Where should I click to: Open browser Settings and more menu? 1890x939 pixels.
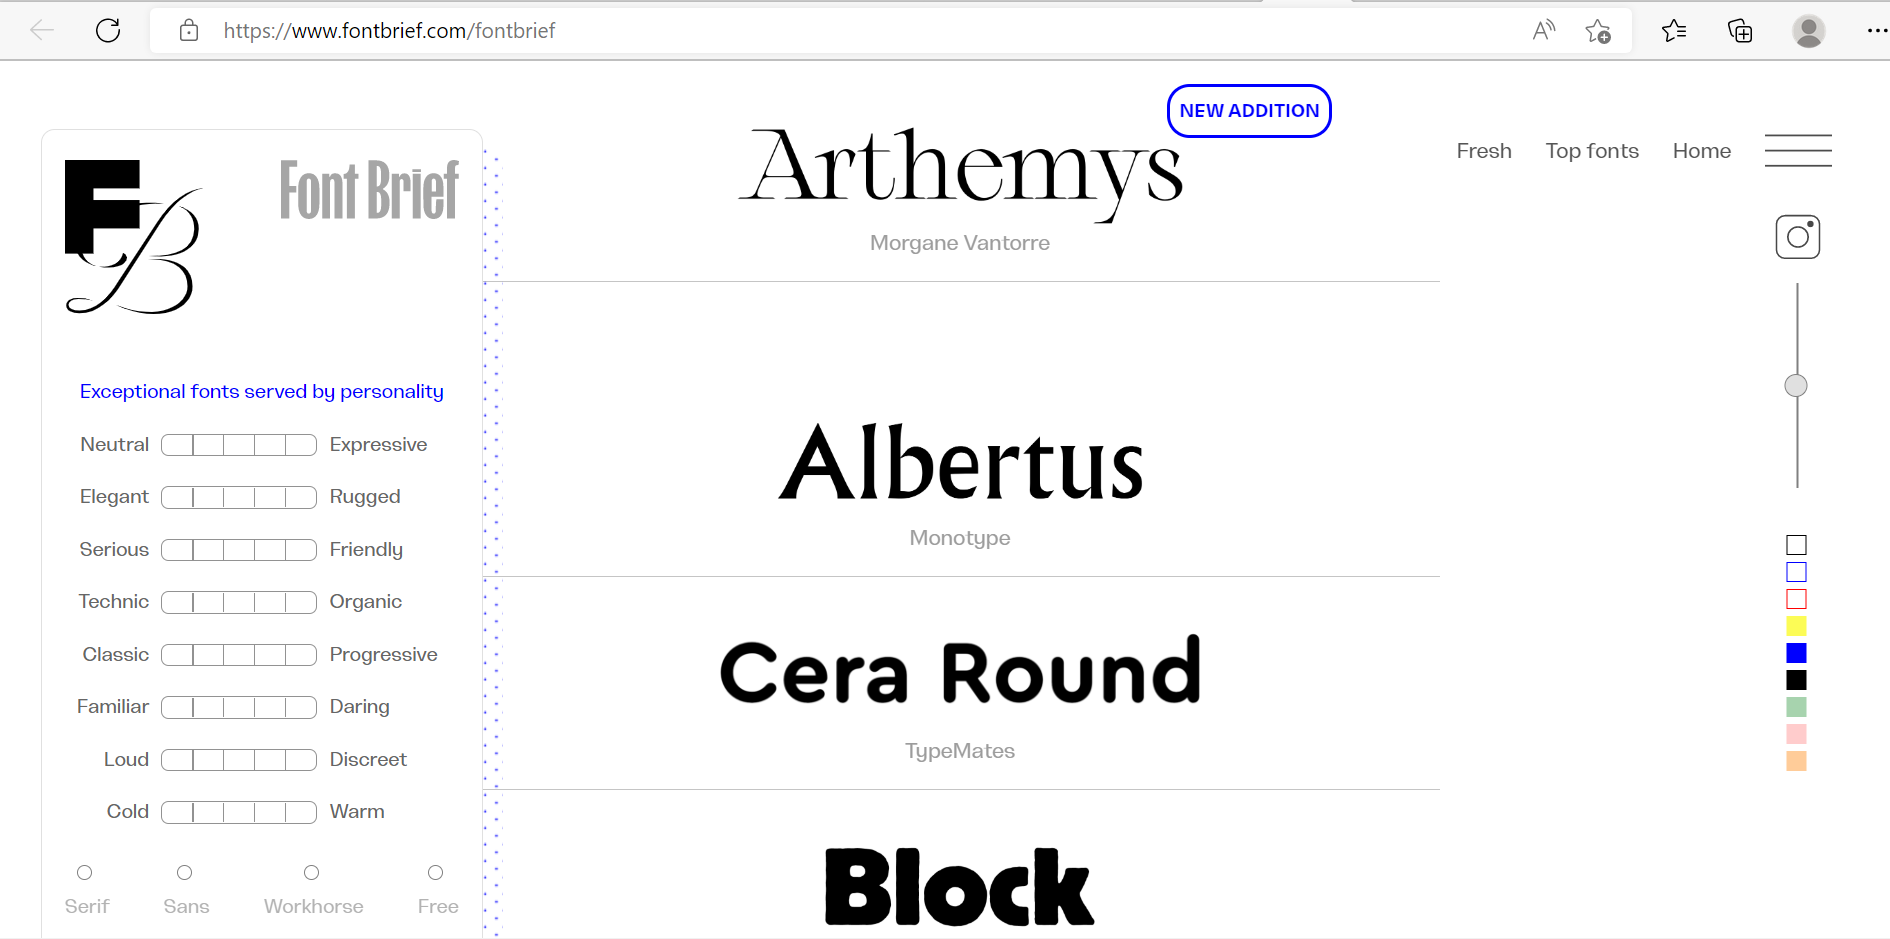click(1876, 31)
